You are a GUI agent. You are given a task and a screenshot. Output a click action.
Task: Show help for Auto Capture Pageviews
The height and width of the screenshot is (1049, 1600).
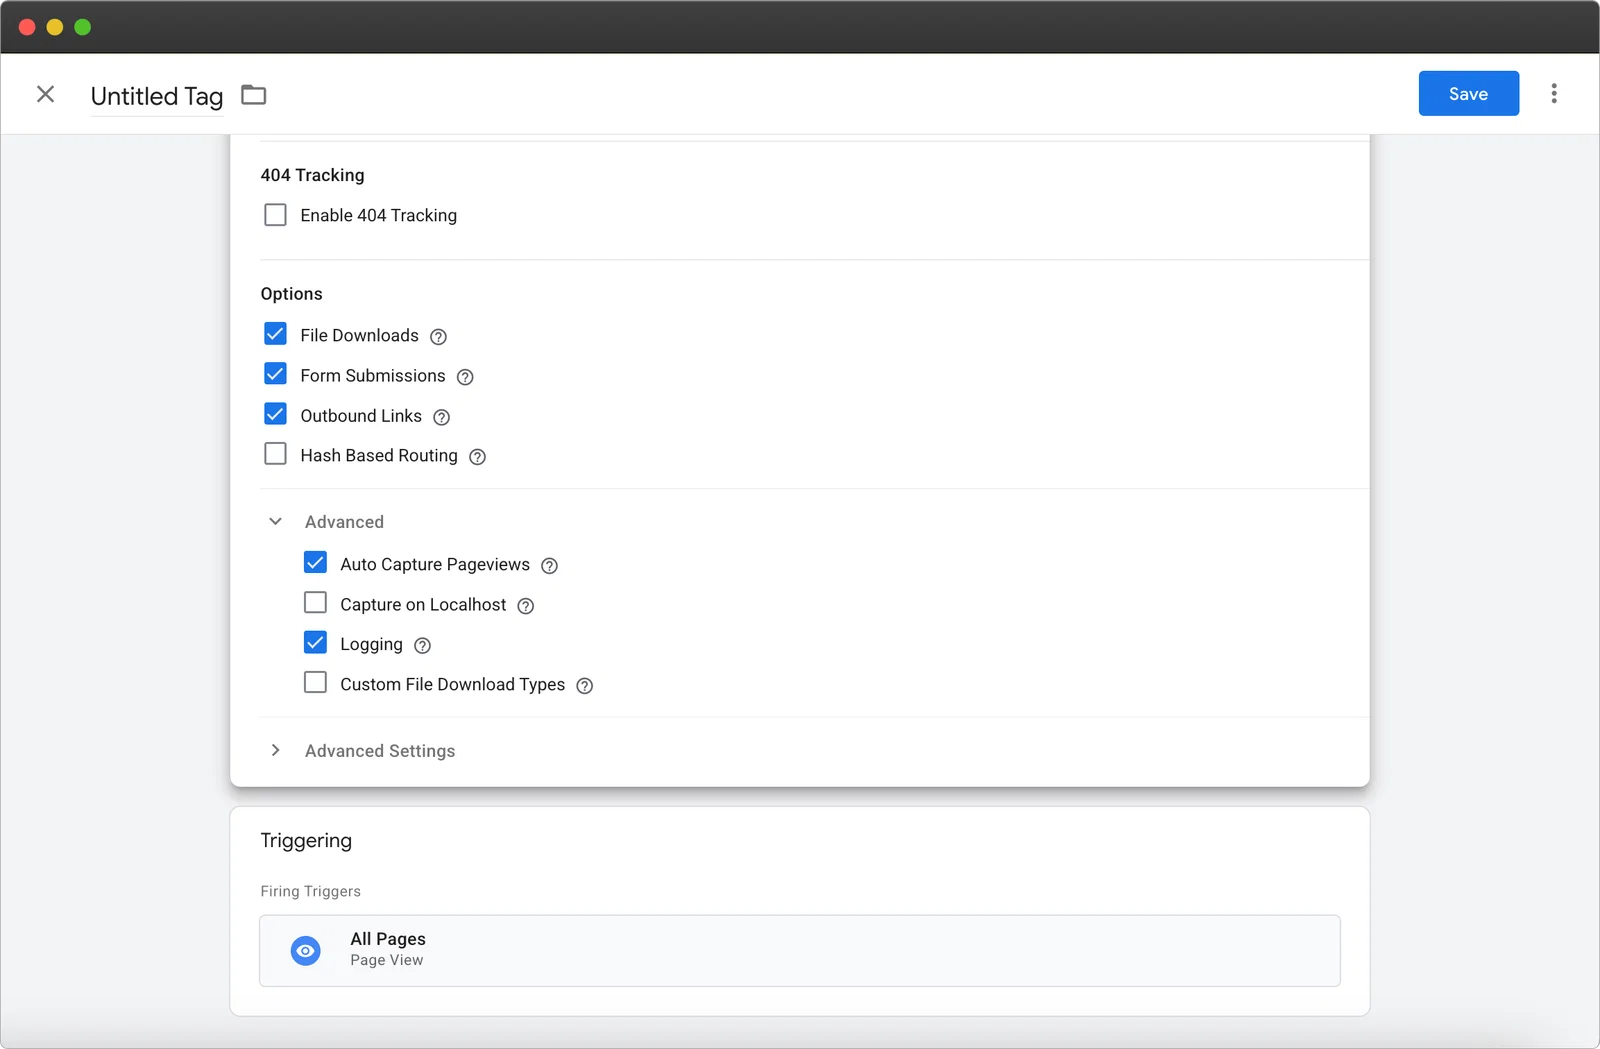coord(549,566)
